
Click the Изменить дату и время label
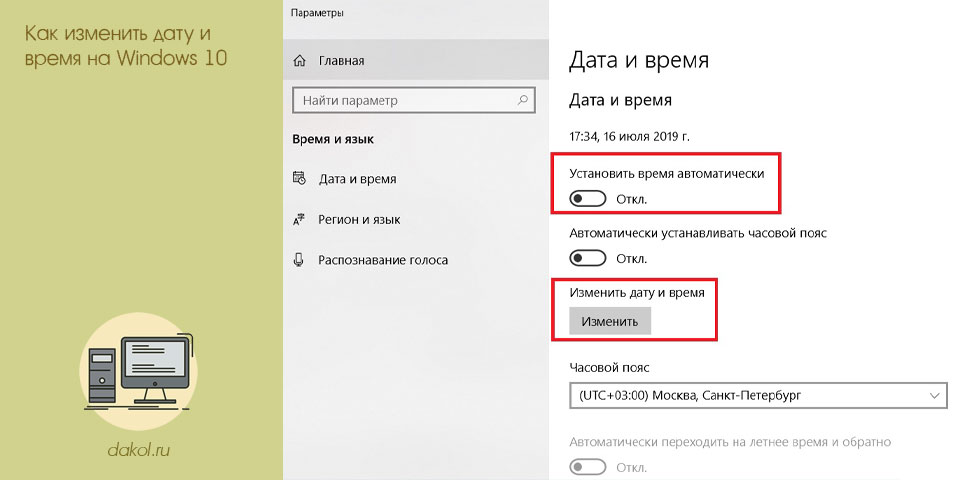[637, 293]
